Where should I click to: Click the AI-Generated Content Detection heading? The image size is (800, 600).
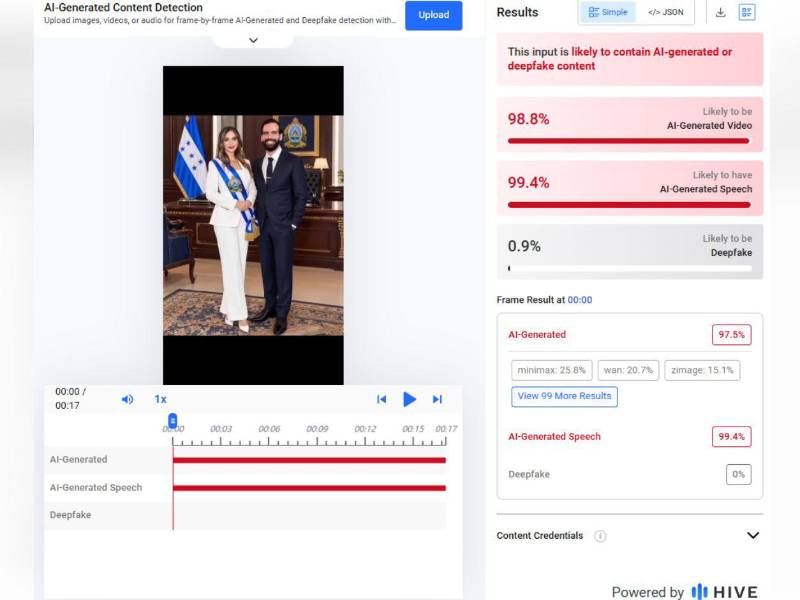point(123,8)
